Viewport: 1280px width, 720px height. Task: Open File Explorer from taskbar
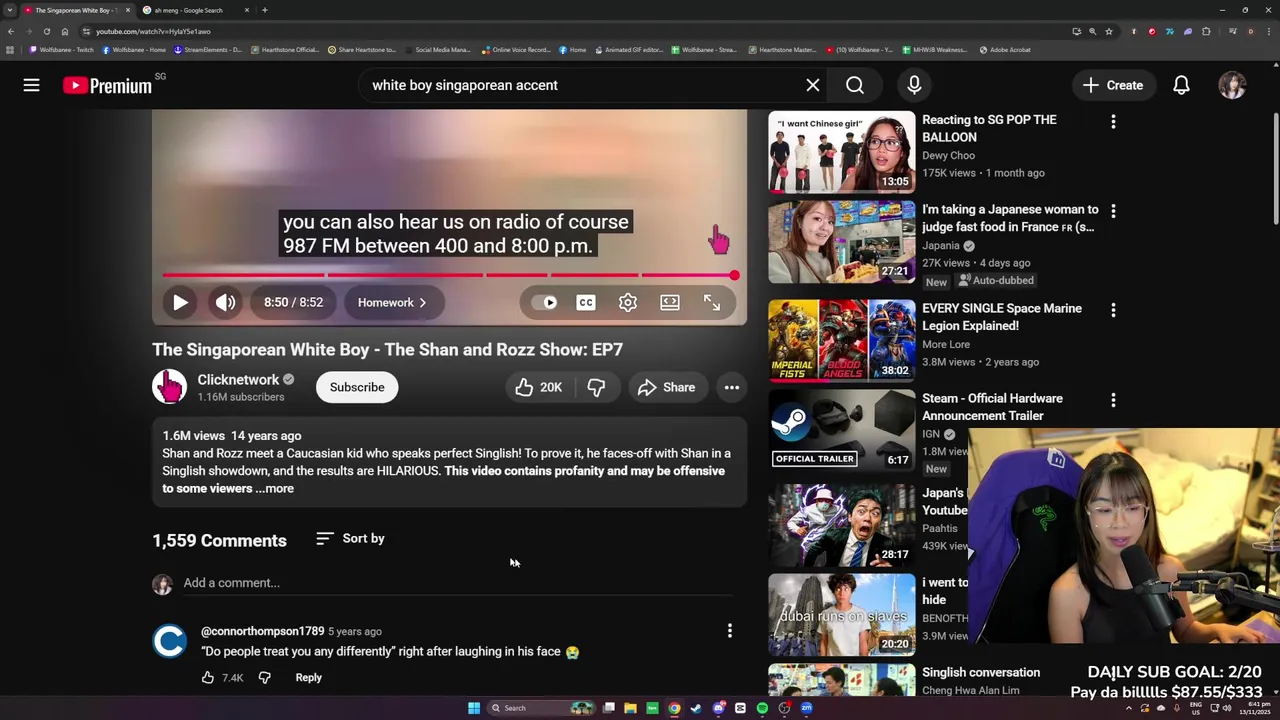point(630,708)
